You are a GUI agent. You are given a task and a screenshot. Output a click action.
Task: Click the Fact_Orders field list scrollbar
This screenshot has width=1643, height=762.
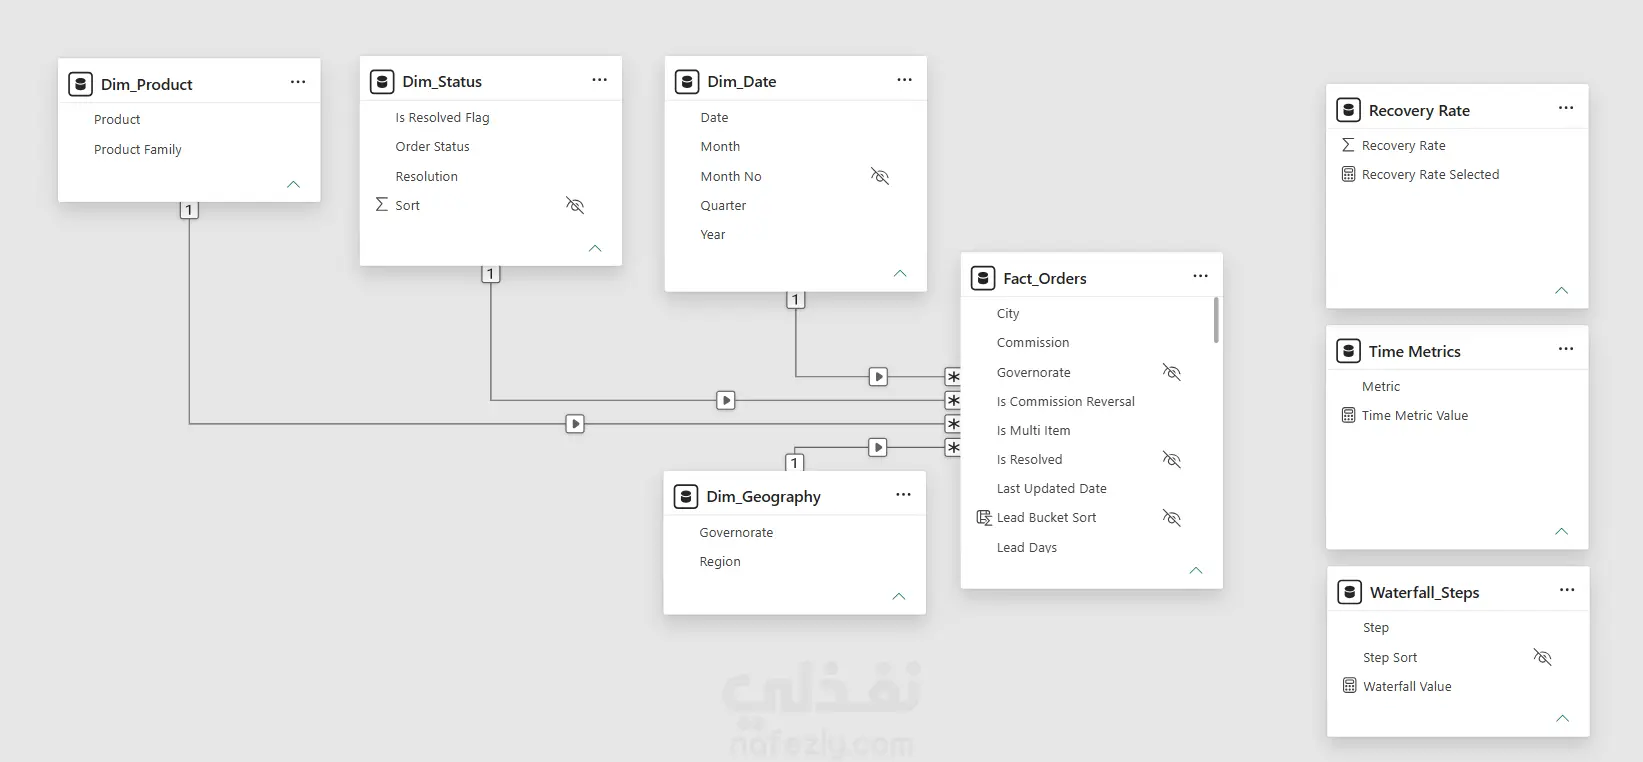[1216, 320]
